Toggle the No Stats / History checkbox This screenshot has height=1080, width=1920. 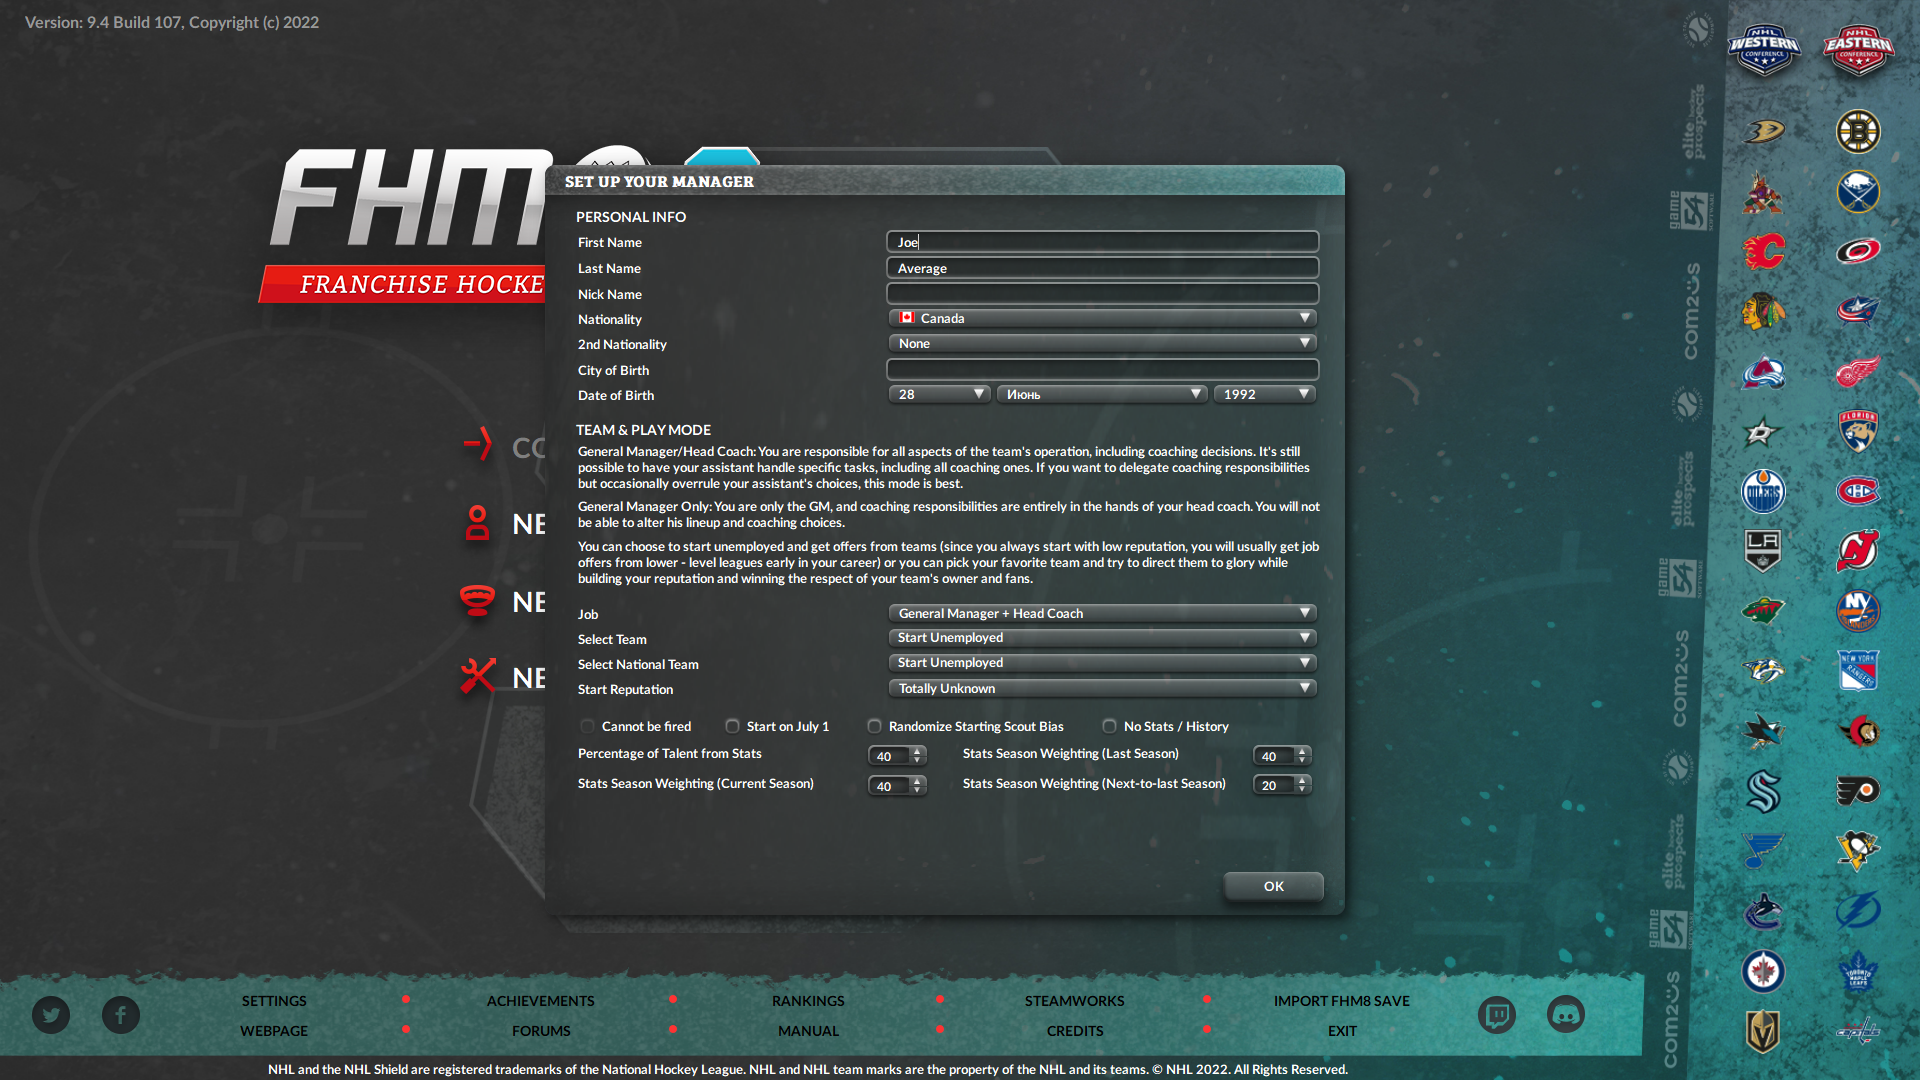[1109, 727]
